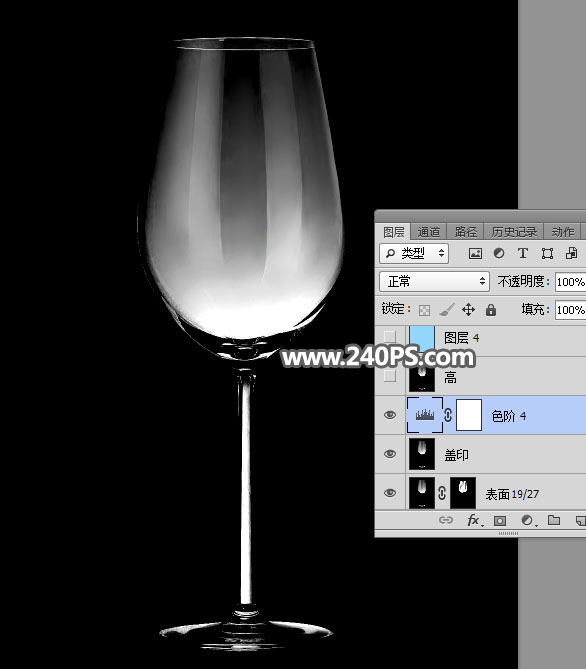Click the 表面19/27 mask link chain

[x=442, y=493]
